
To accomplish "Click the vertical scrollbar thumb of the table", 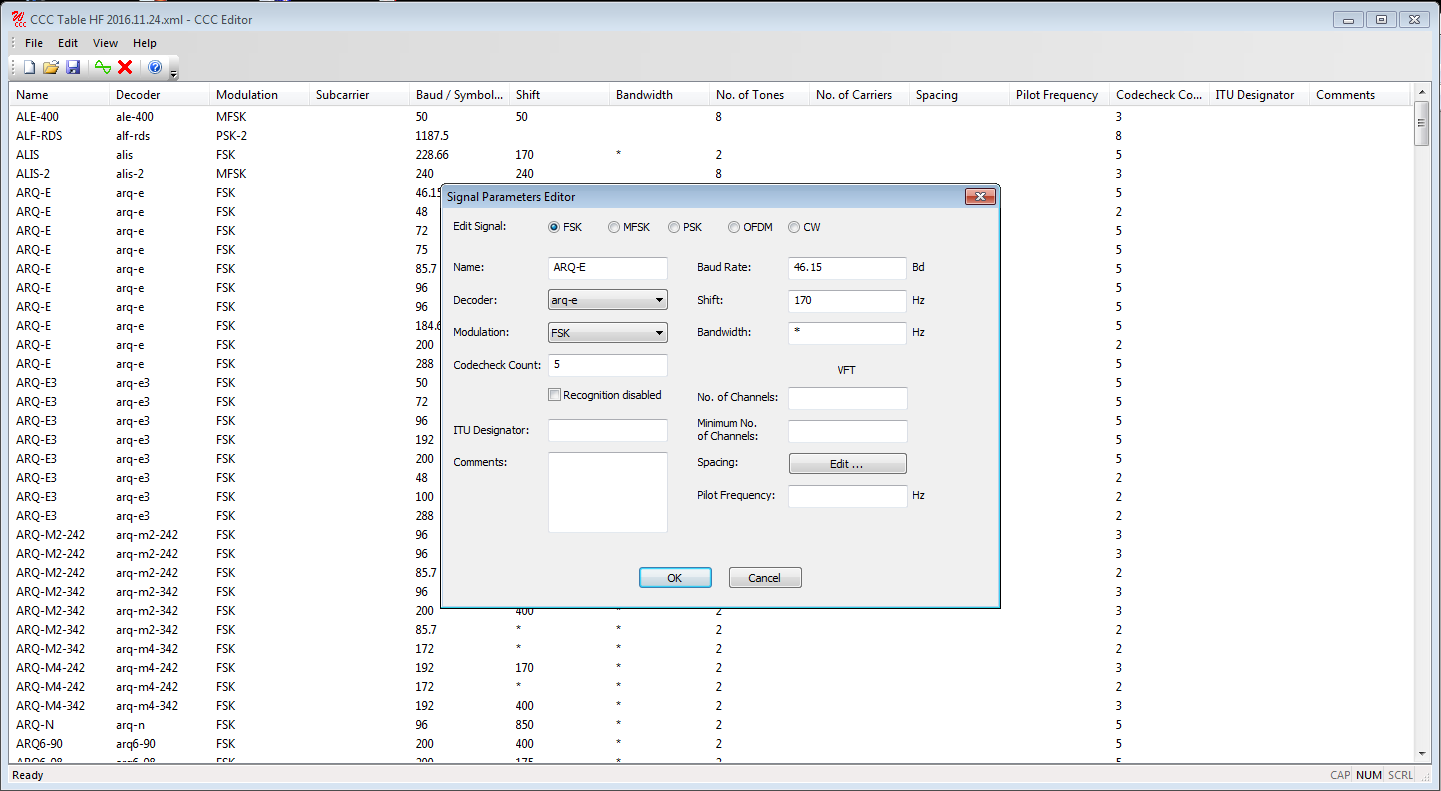I will pyautogui.click(x=1422, y=123).
